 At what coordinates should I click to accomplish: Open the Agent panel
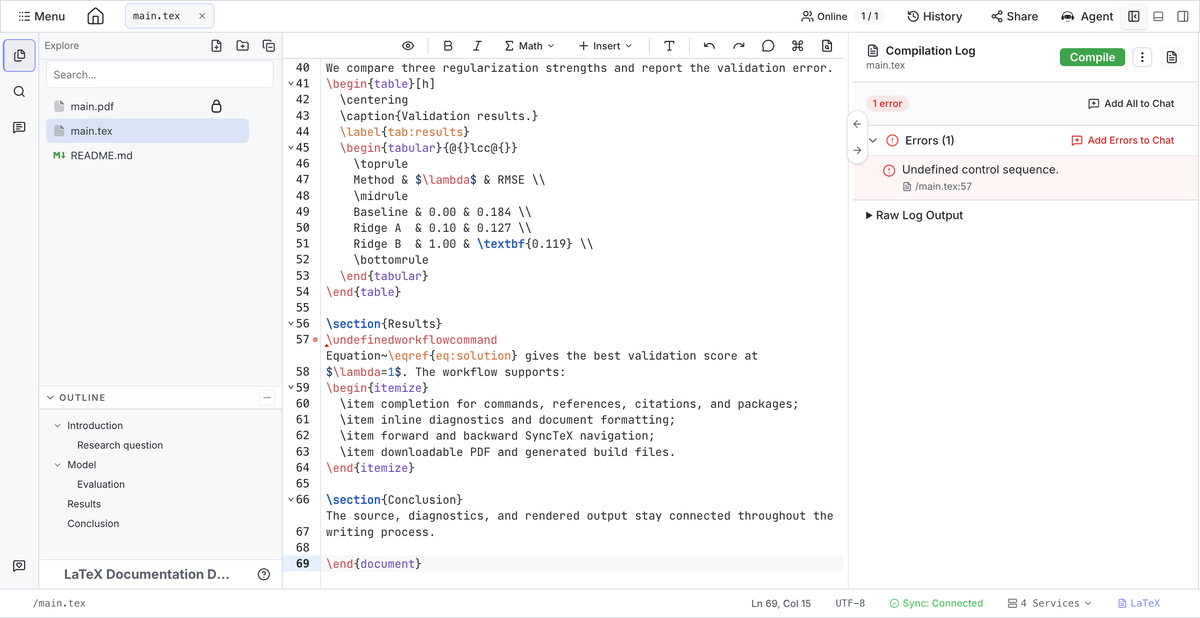1087,16
